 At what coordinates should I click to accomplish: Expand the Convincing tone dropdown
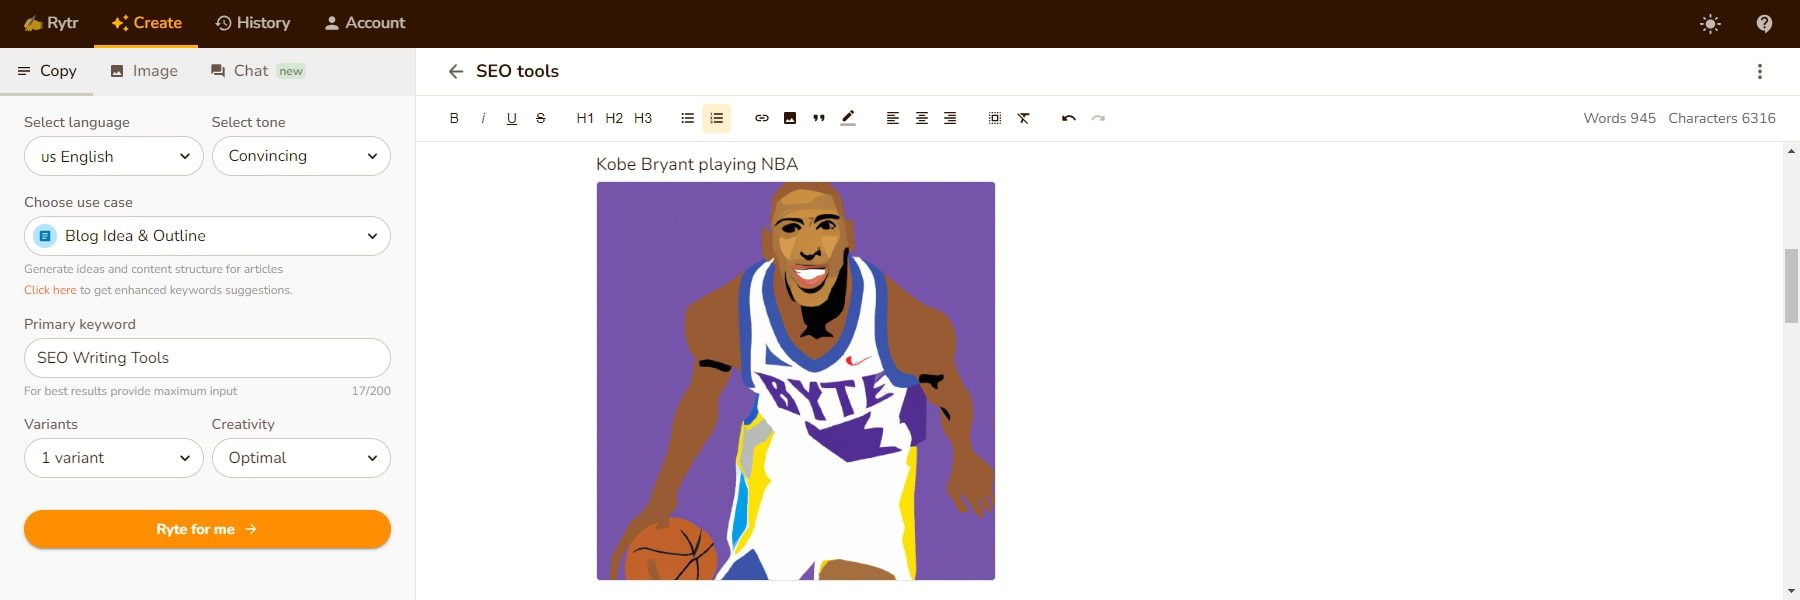[301, 156]
